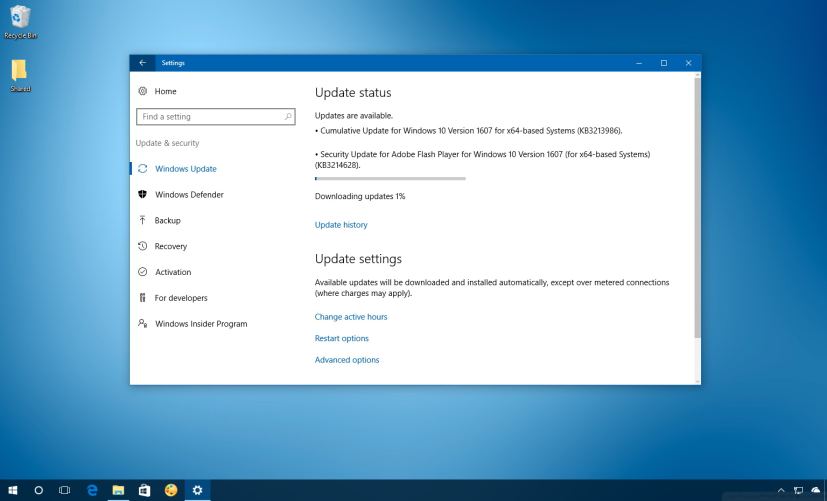Image resolution: width=827 pixels, height=501 pixels.
Task: Click the KB3213986 cumulative update entry
Action: pos(469,131)
